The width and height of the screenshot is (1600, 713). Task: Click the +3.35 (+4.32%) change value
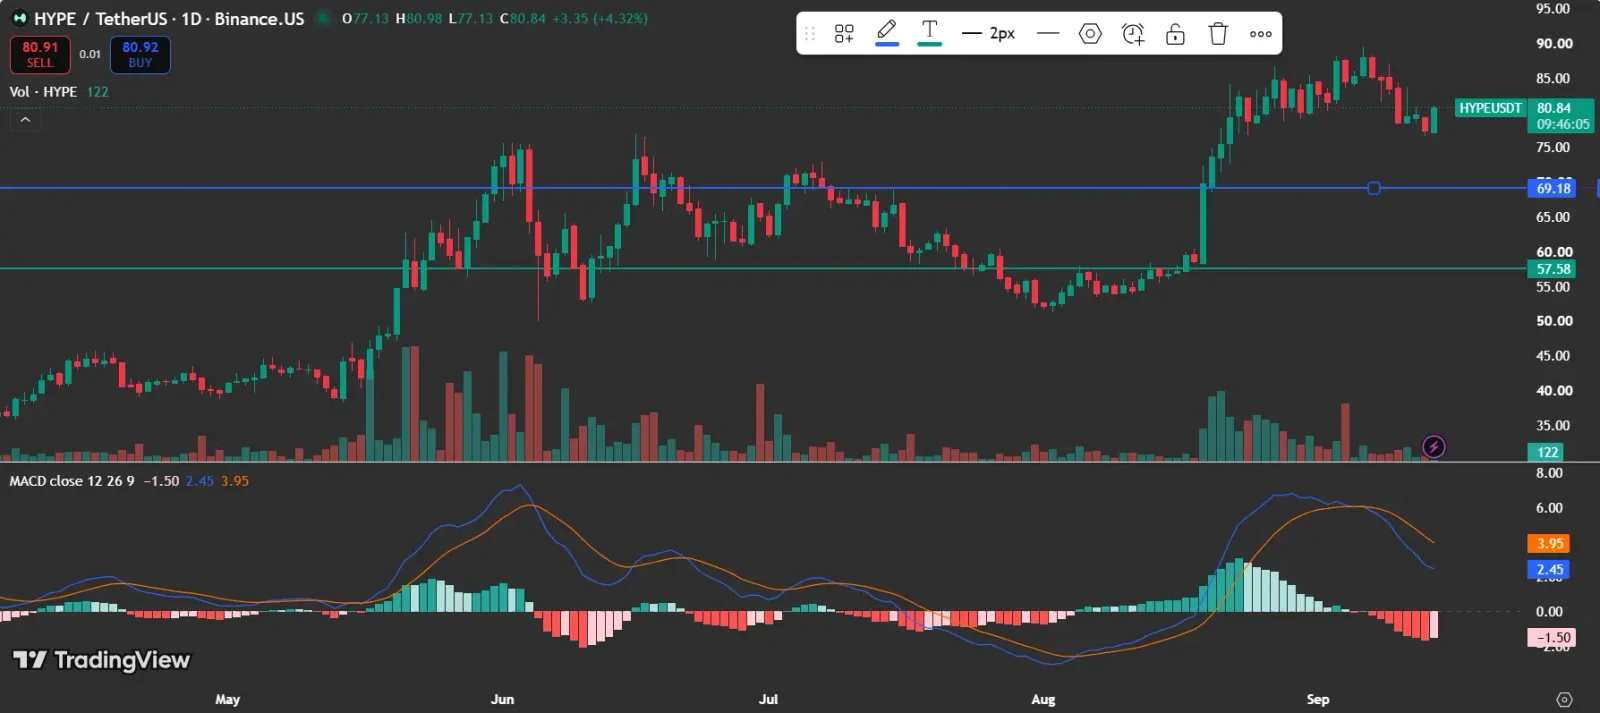(600, 19)
